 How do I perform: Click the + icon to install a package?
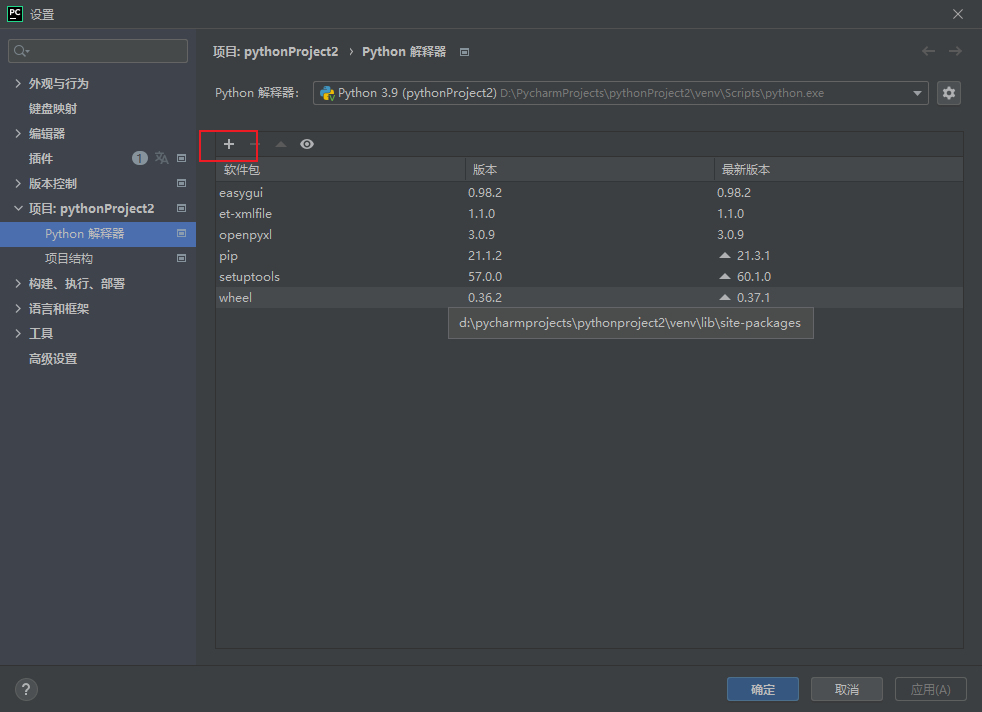(228, 143)
